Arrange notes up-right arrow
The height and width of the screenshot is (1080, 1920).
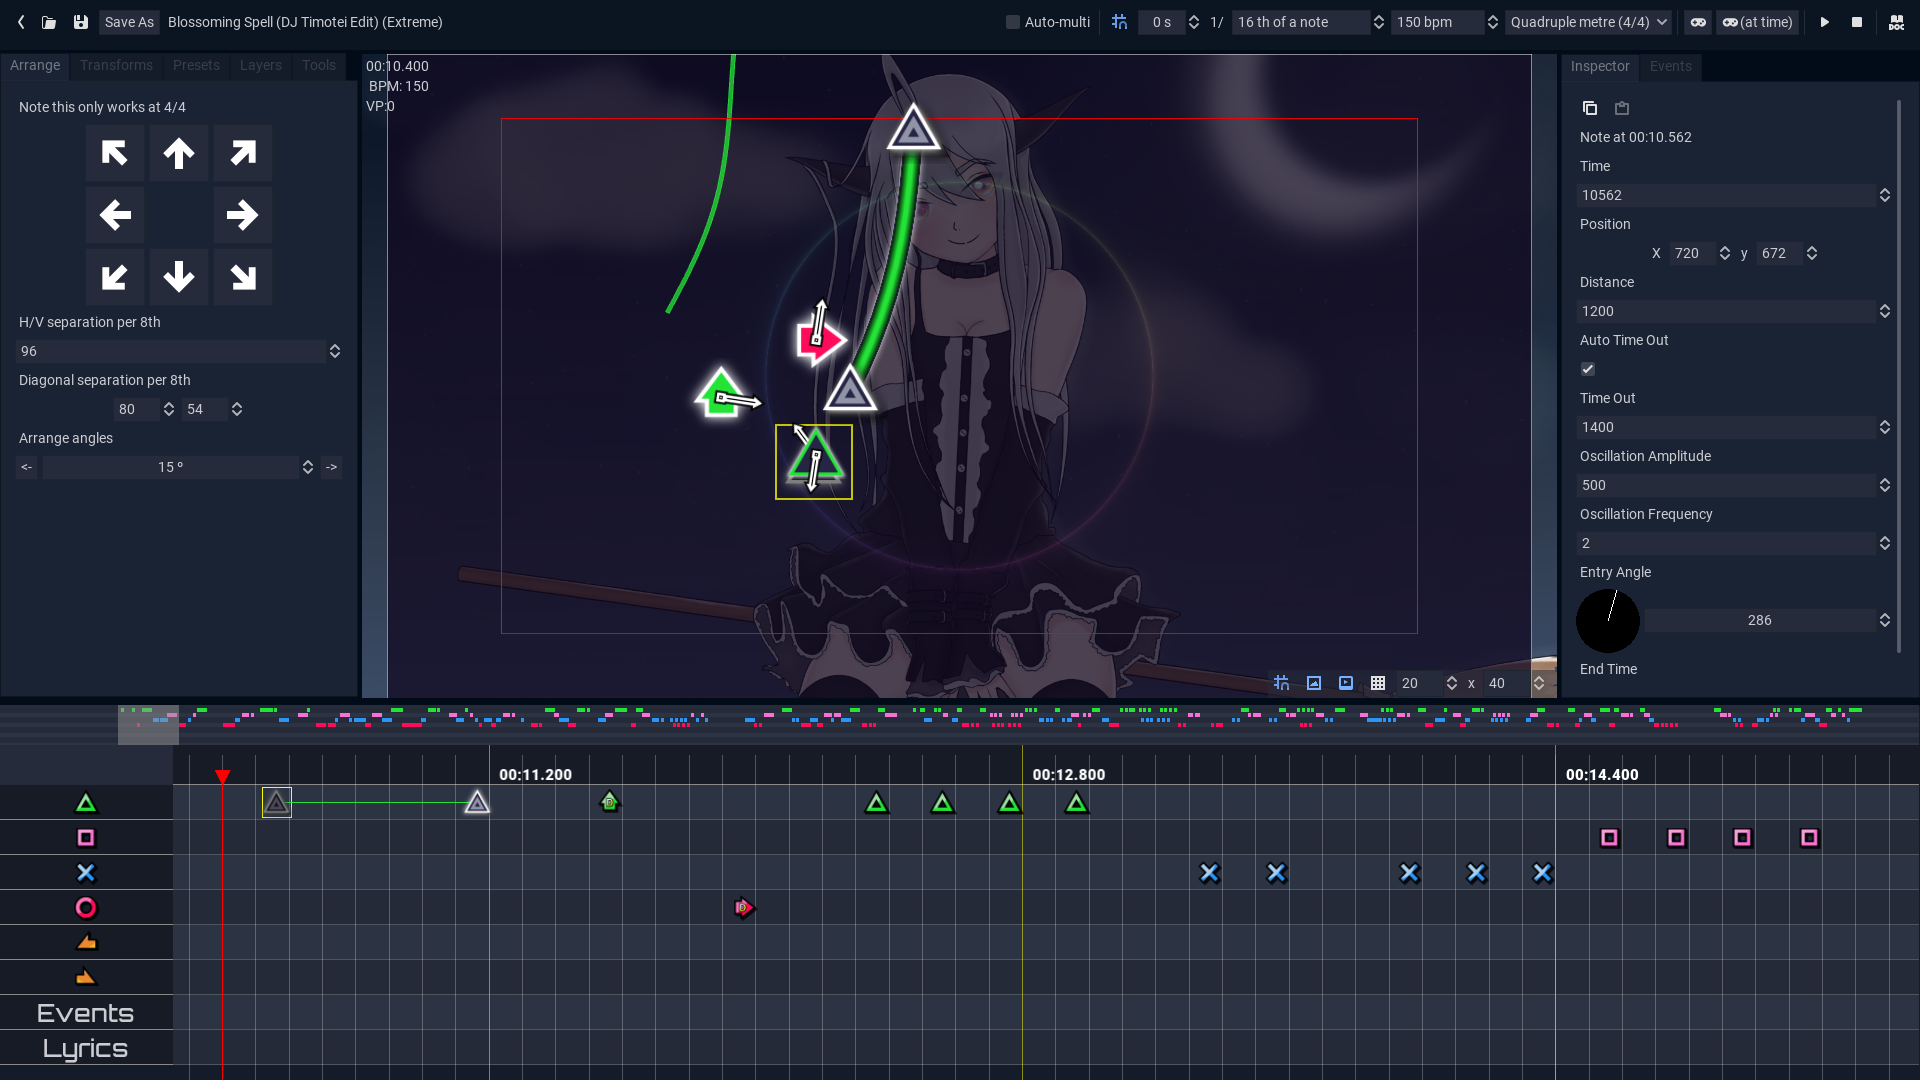coord(243,153)
